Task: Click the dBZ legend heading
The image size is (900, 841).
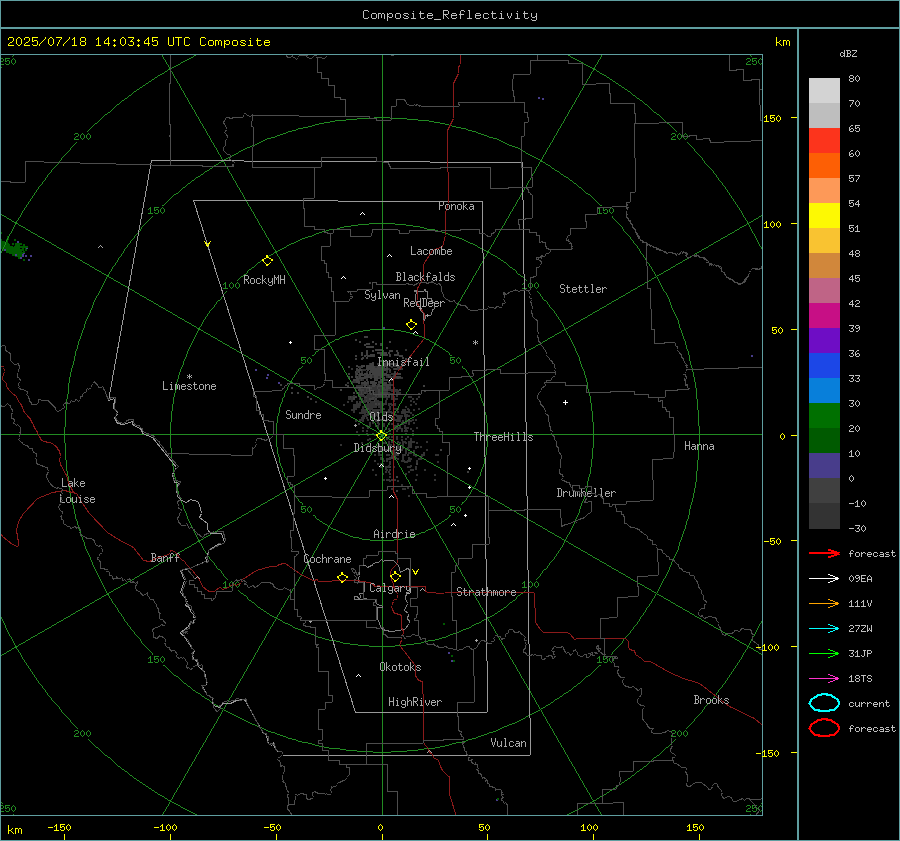Action: point(848,53)
